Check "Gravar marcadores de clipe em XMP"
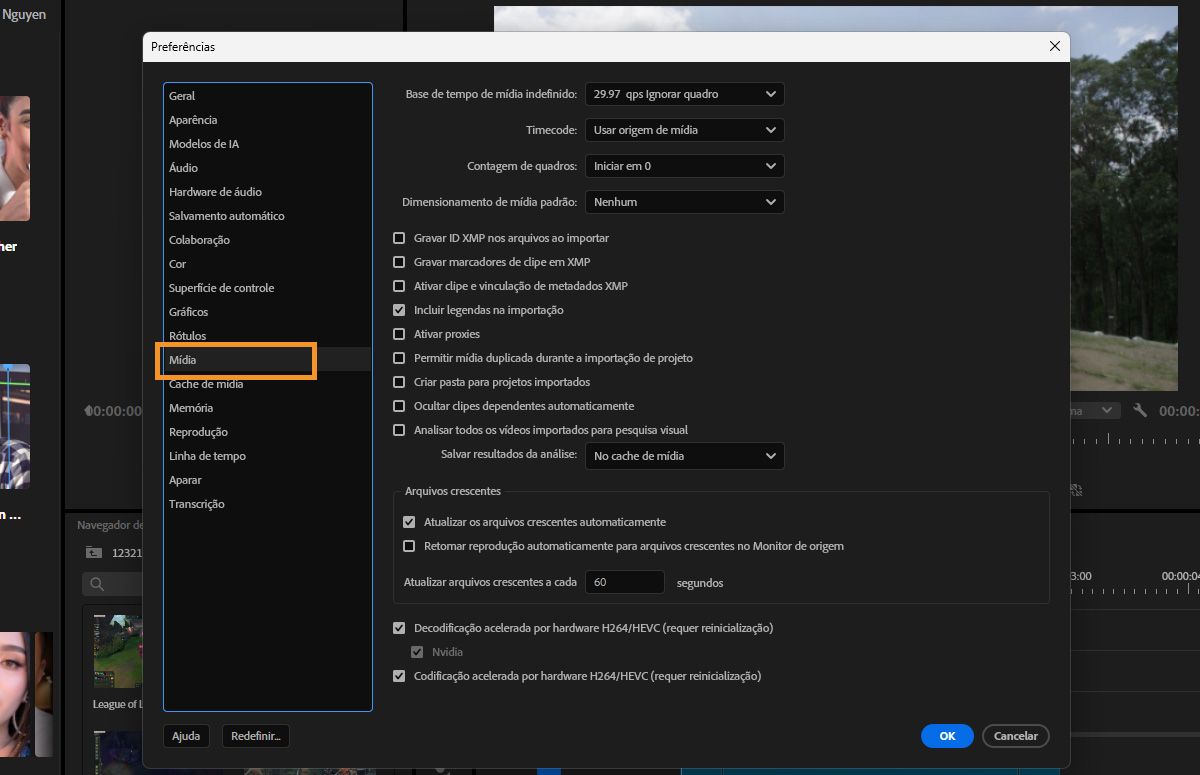The image size is (1200, 775). pos(400,261)
